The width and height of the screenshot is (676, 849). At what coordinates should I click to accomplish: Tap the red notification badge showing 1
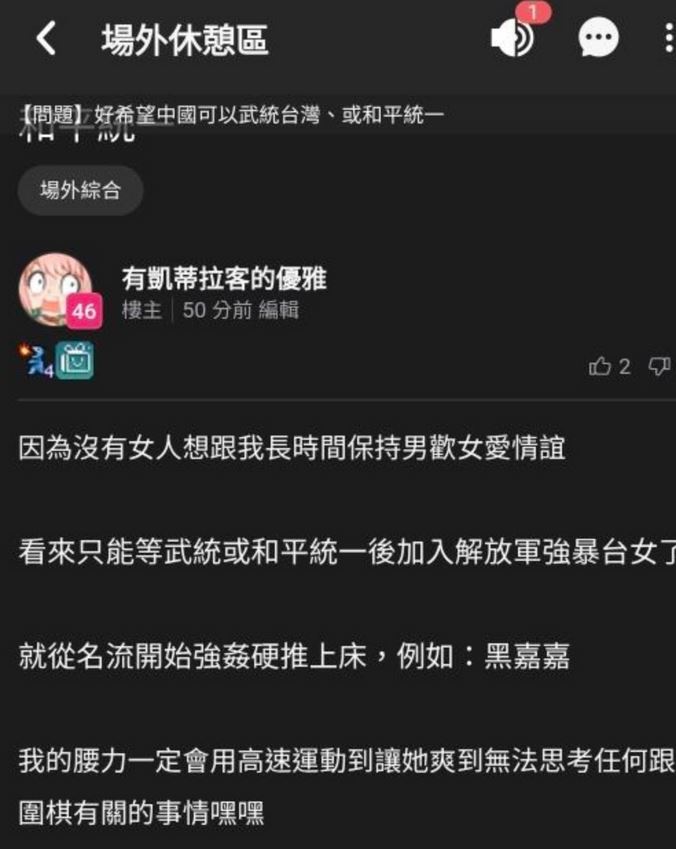(533, 12)
